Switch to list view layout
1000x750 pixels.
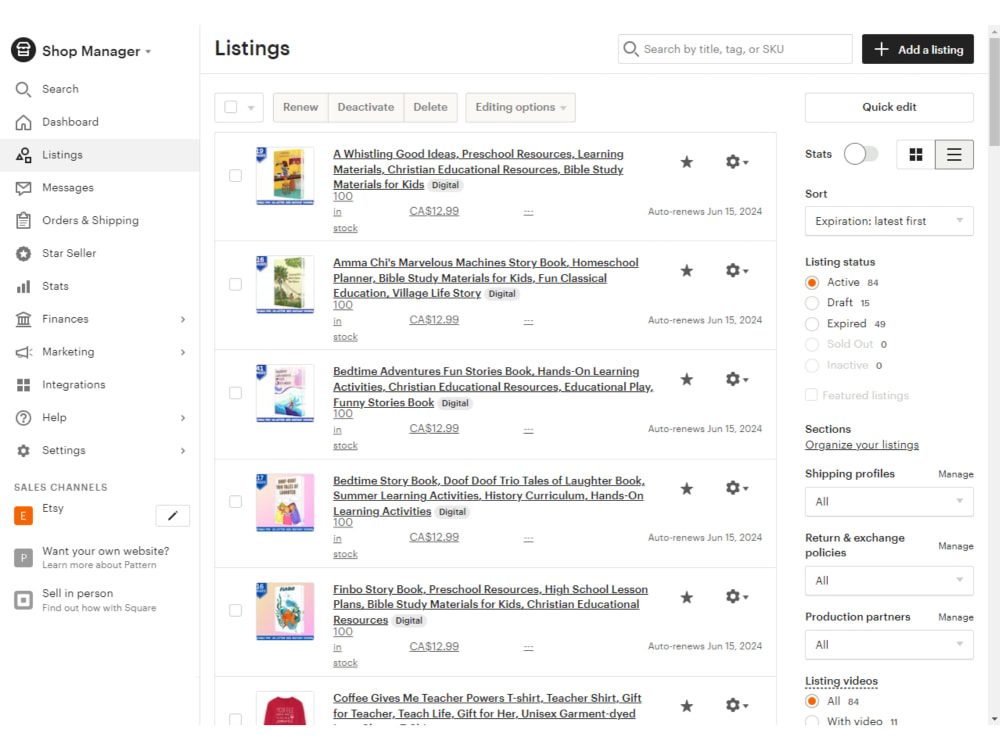(954, 154)
